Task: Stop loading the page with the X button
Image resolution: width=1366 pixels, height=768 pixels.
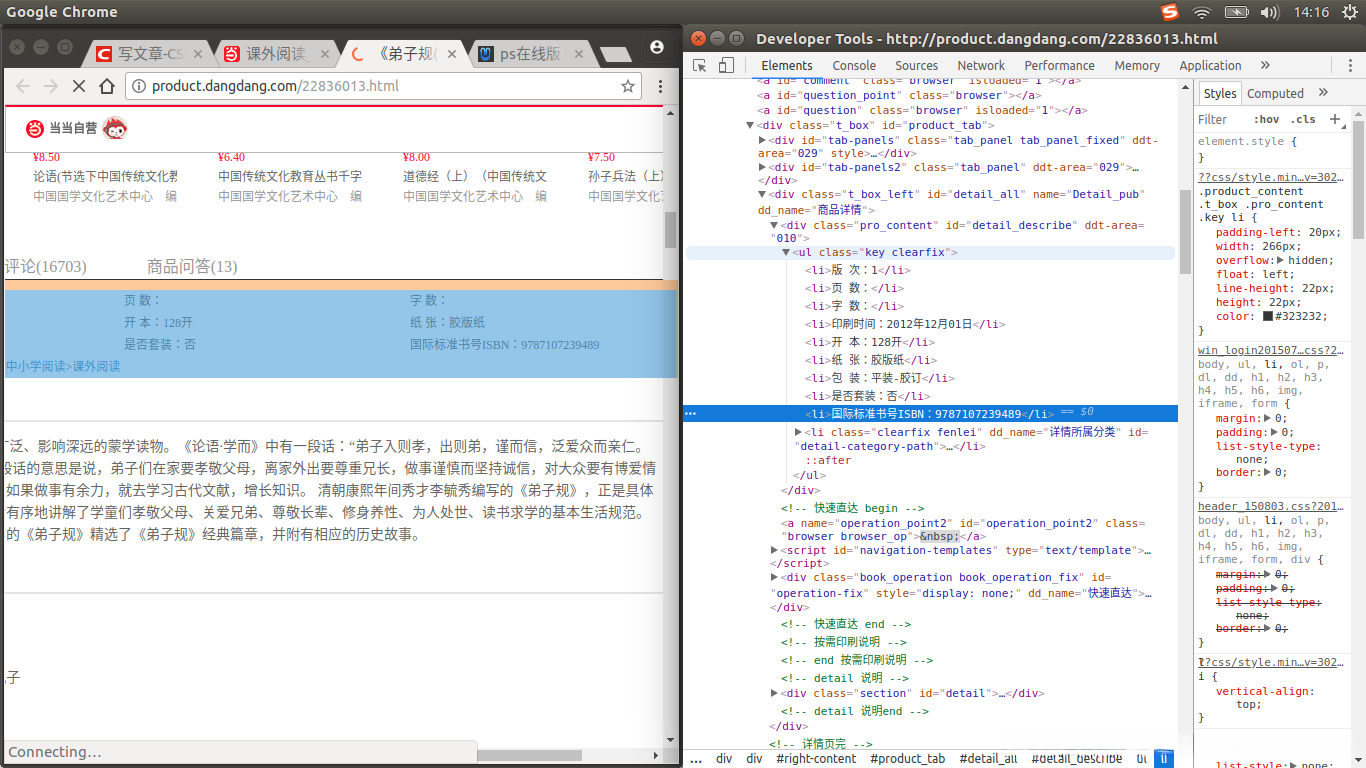Action: (78, 86)
